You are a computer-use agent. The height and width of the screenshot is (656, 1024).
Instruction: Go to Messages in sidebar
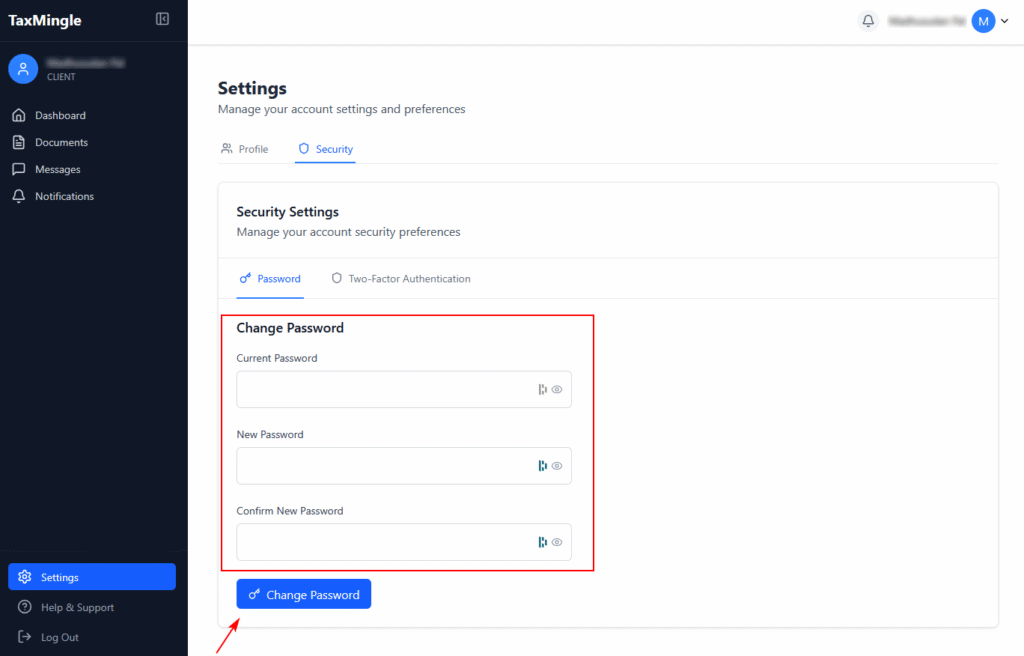(57, 169)
